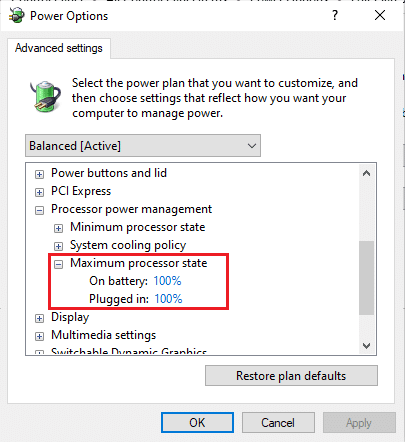The width and height of the screenshot is (405, 442).
Task: Expand the Display settings node
Action: click(39, 318)
